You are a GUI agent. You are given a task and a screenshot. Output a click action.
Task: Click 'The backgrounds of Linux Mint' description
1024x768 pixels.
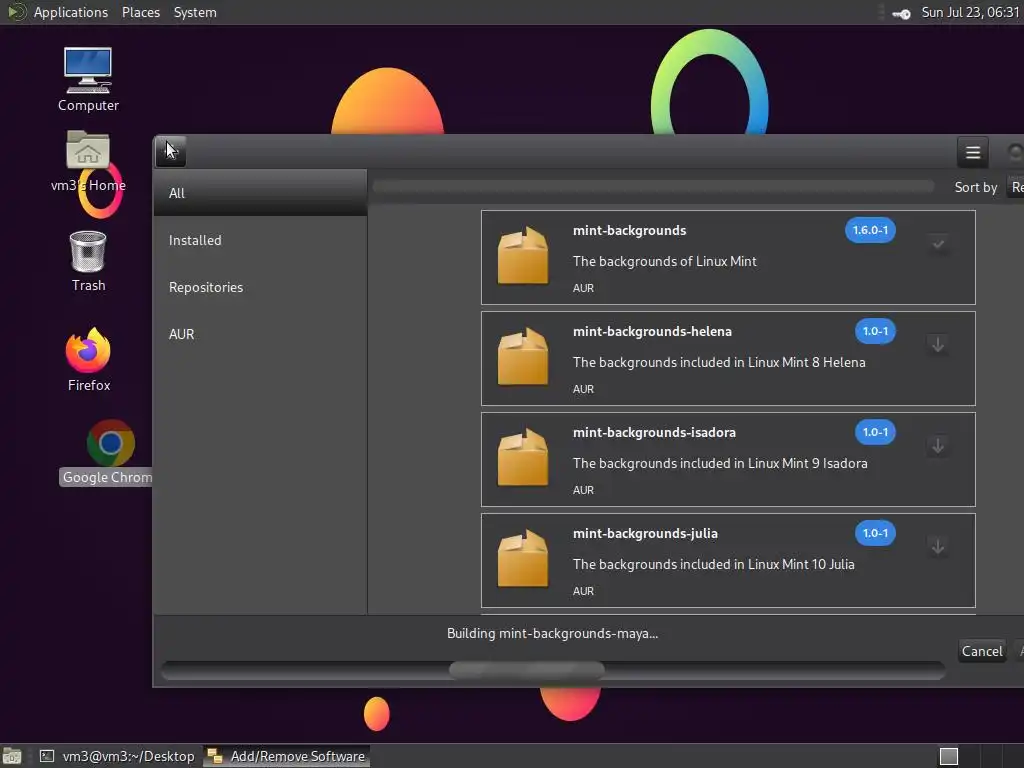tap(665, 261)
